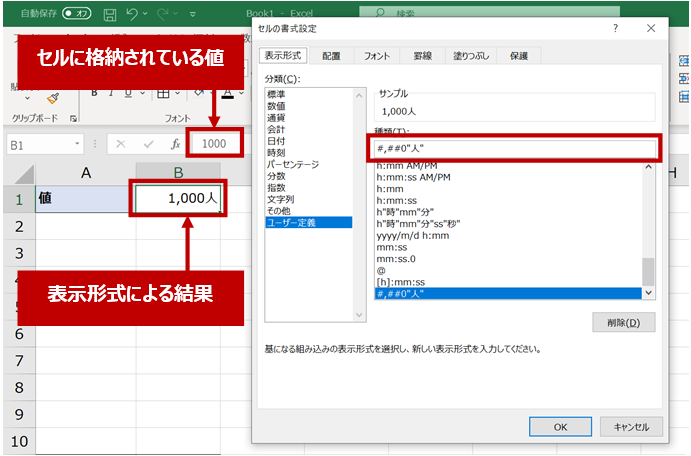The height and width of the screenshot is (456, 691).
Task: Expand the Name Box dropdown
Action: 79,144
